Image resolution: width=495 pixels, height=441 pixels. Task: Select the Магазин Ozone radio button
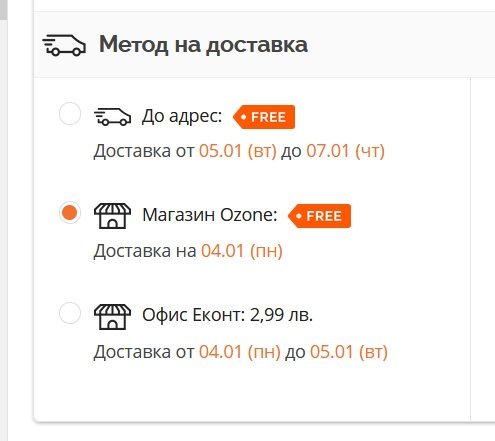click(70, 213)
